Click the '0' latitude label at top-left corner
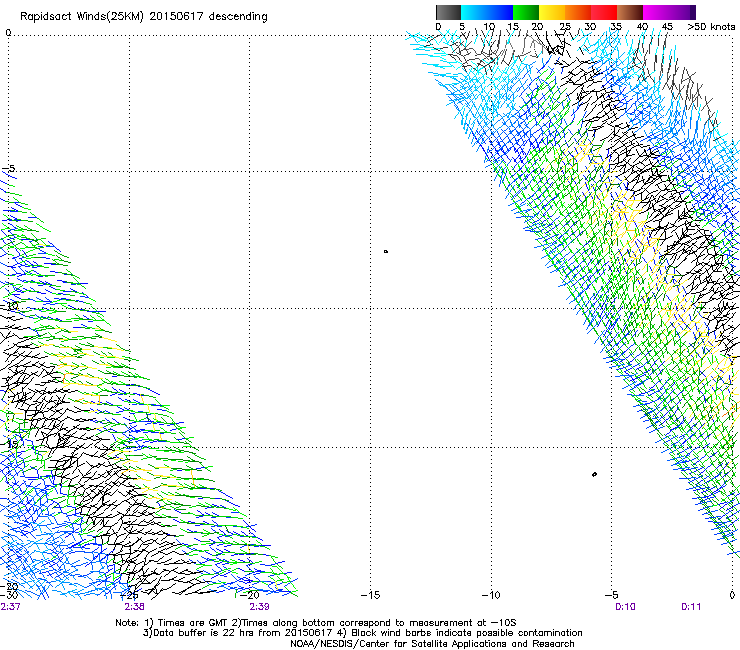The image size is (740, 650). [x=8, y=33]
